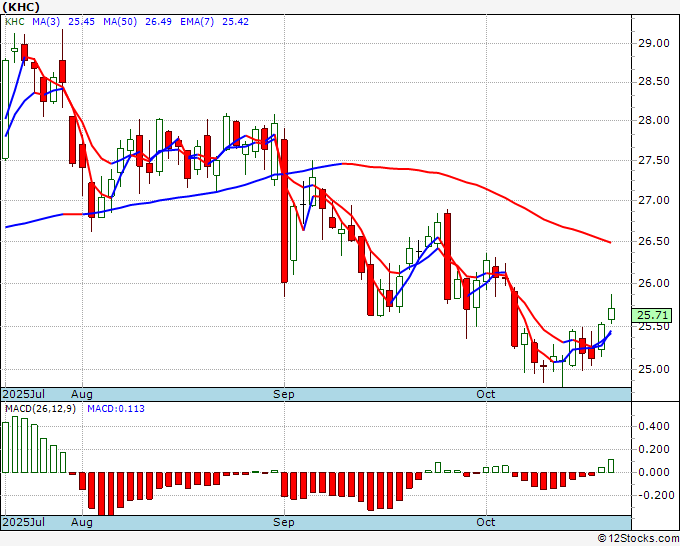The image size is (680, 546).
Task: Click the 2025Jul label on MACD axis
Action: coord(24,522)
